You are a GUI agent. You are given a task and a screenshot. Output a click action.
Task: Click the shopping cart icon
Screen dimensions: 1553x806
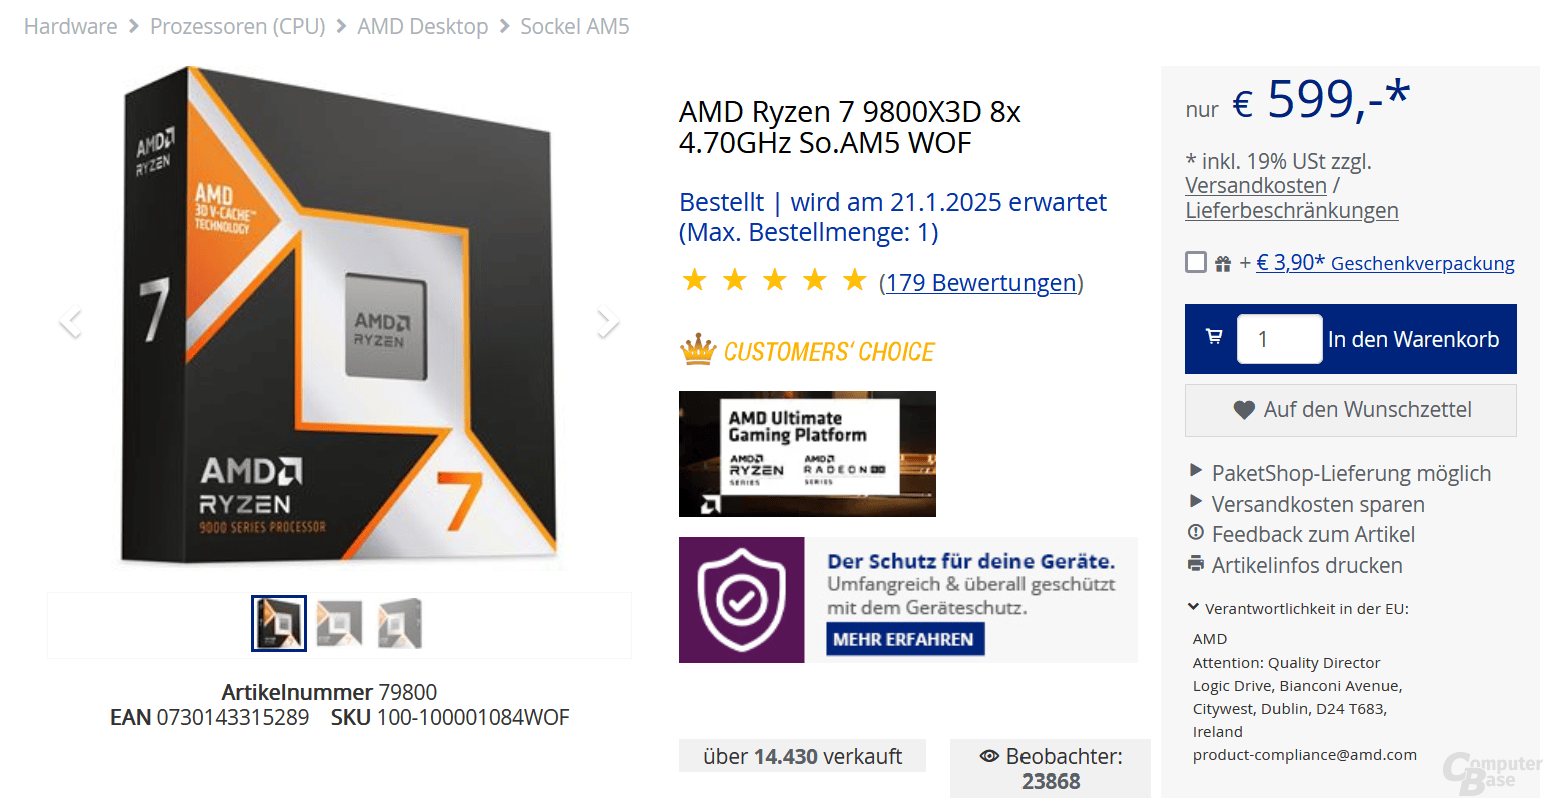click(x=1214, y=337)
